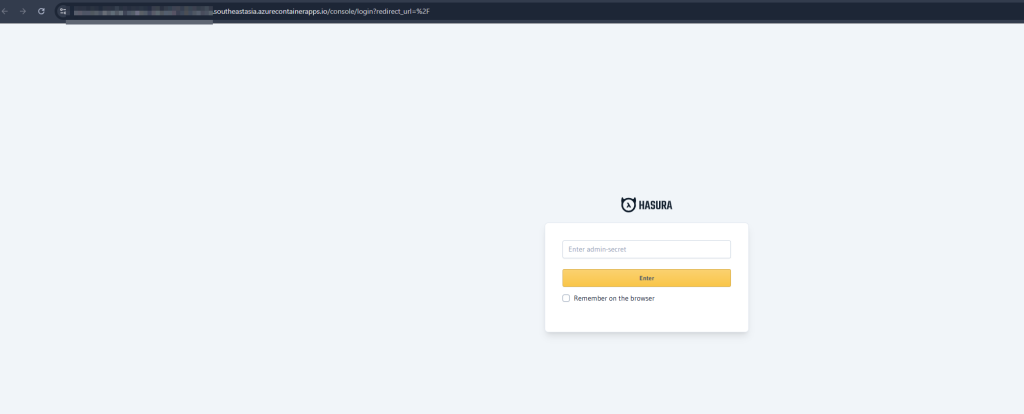This screenshot has height=414, width=1024.
Task: Reload the page with refresh icon
Action: (x=41, y=11)
